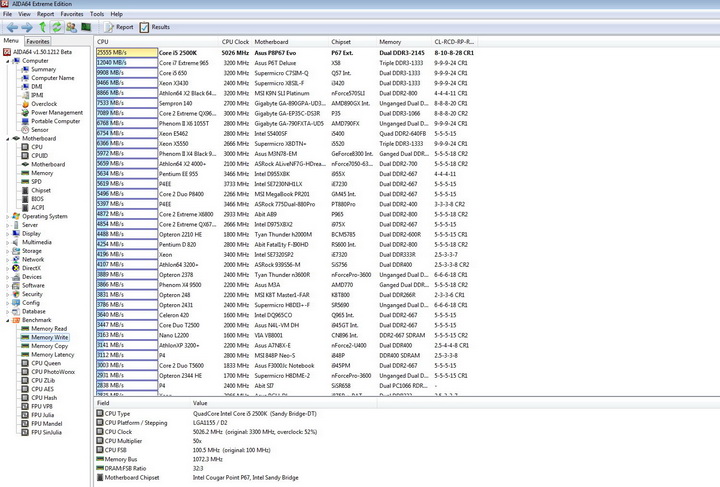Select the CPUID chip icon
This screenshot has height=487, width=720.
click(25, 156)
